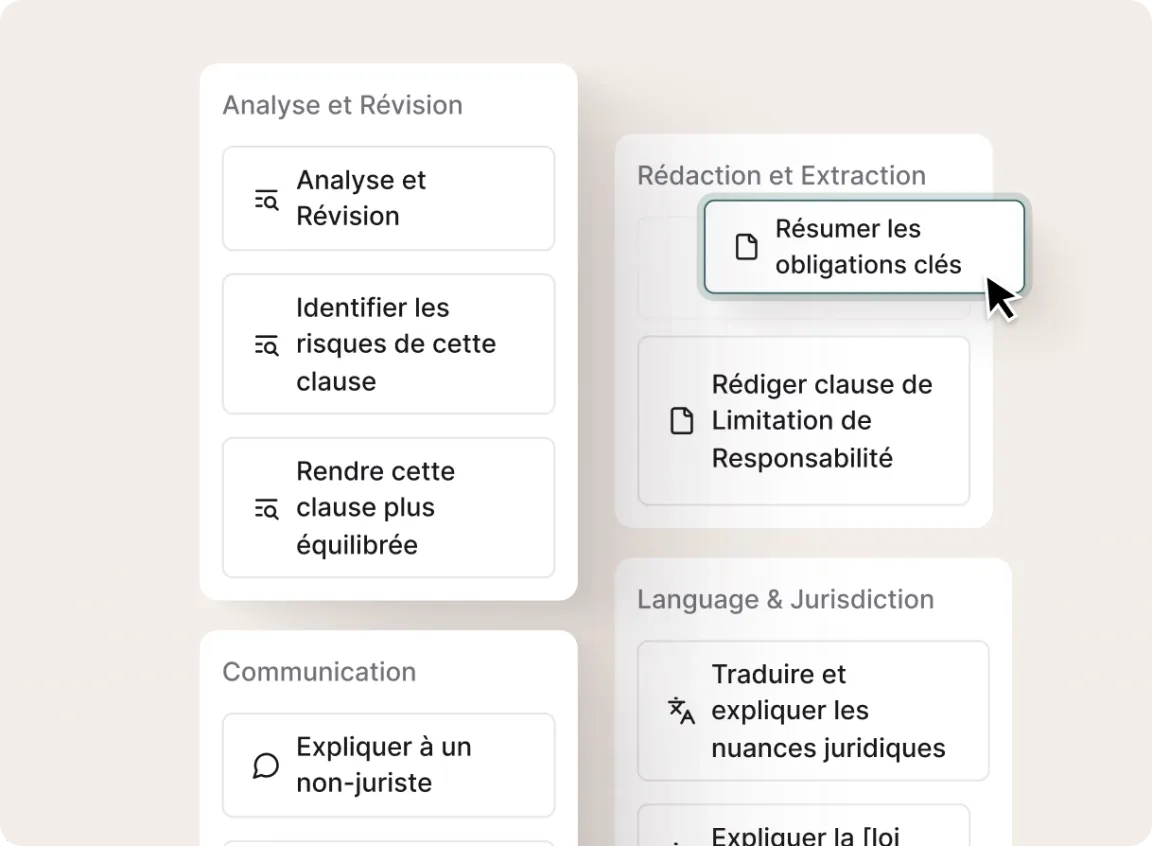Click the Rédaction et Extraction section heading

[x=781, y=175]
